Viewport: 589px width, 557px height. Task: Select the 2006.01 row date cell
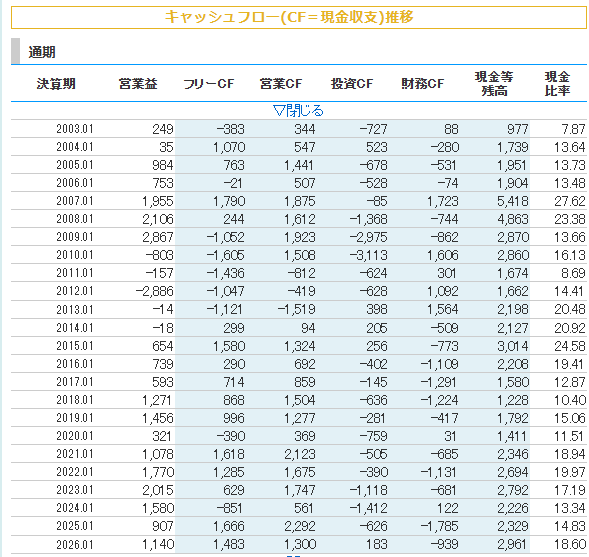point(74,183)
